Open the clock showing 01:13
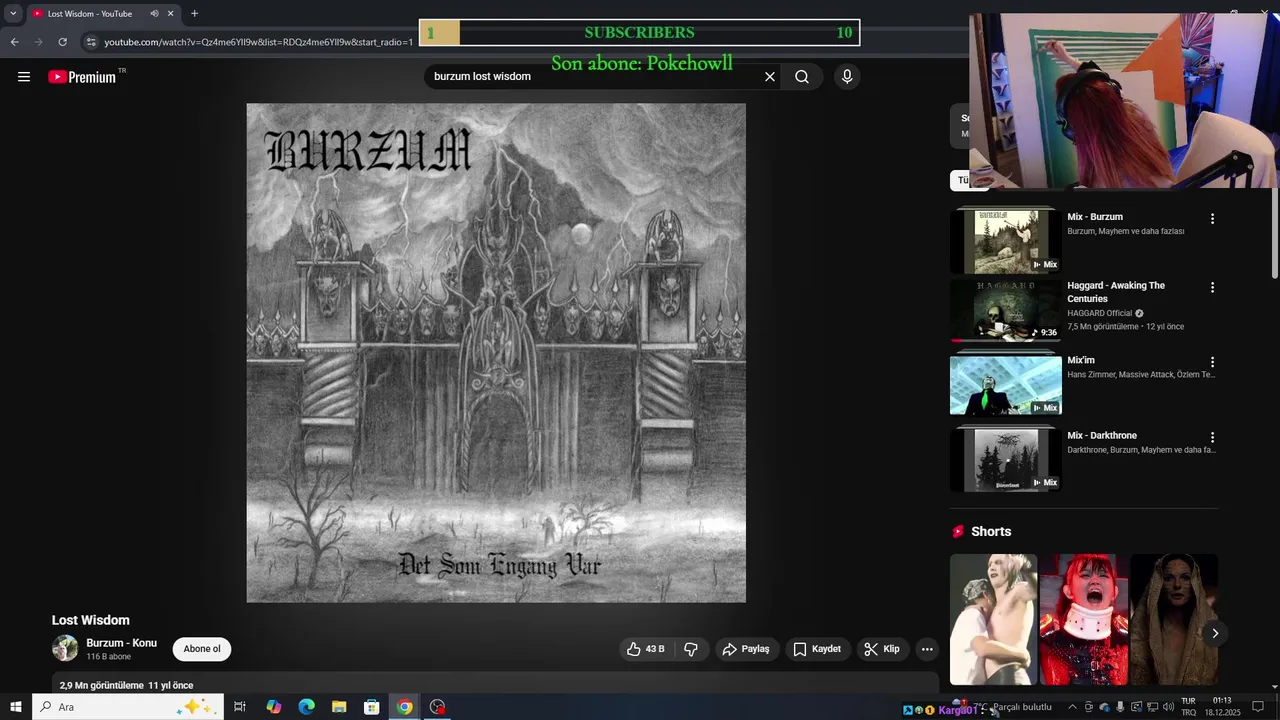1280x720 pixels. pyautogui.click(x=1222, y=707)
